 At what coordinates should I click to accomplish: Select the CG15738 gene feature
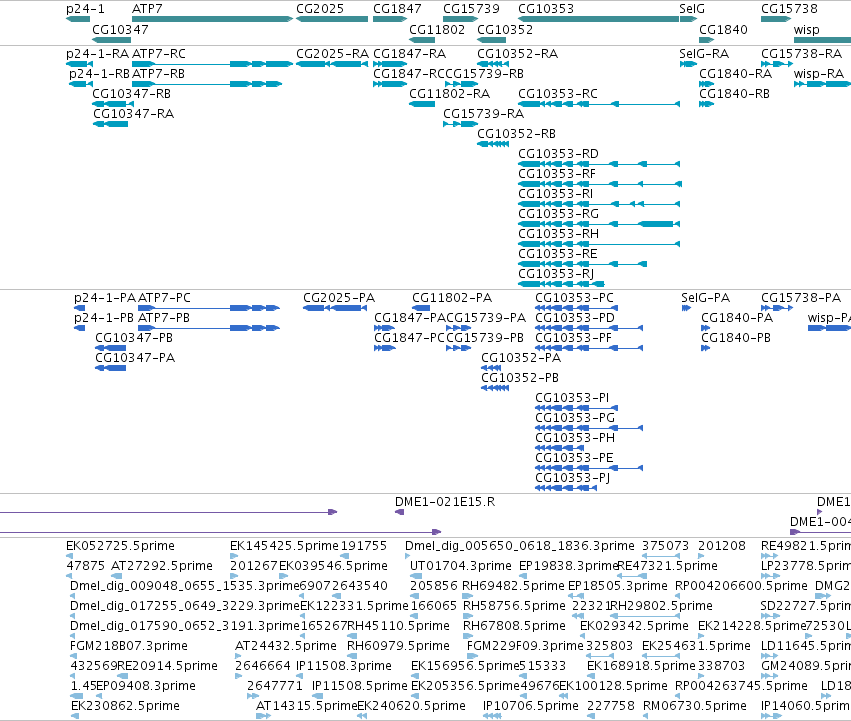[x=776, y=19]
